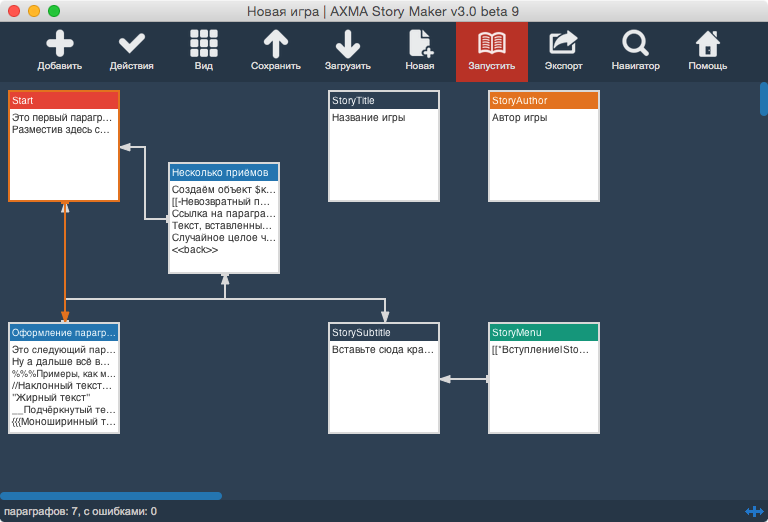Click the line 'Это следующий пар…'
This screenshot has width=768, height=522.
[x=64, y=350]
